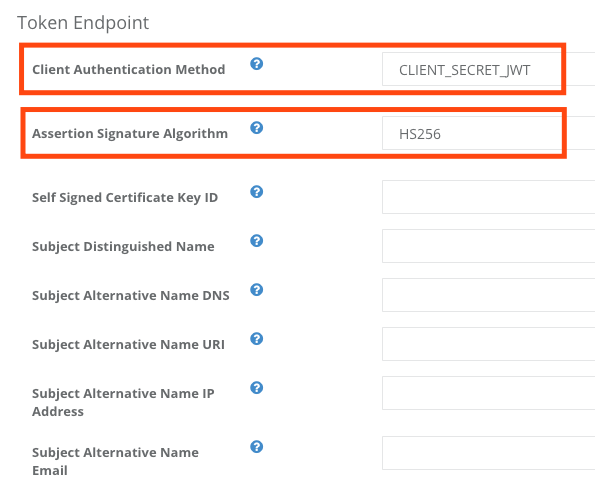Focus the Self Signed Certificate Key ID field
Screen dimensions: 595x497
click(488, 197)
